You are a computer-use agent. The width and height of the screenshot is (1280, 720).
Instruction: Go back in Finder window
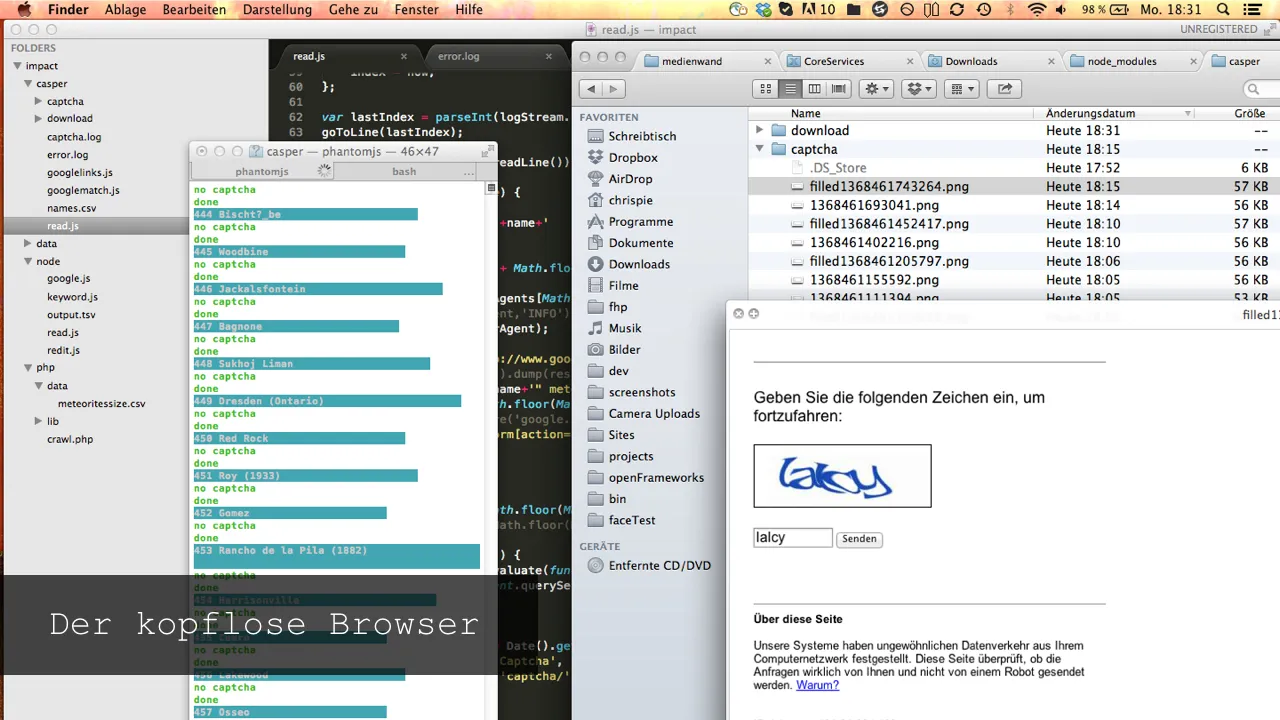(592, 89)
